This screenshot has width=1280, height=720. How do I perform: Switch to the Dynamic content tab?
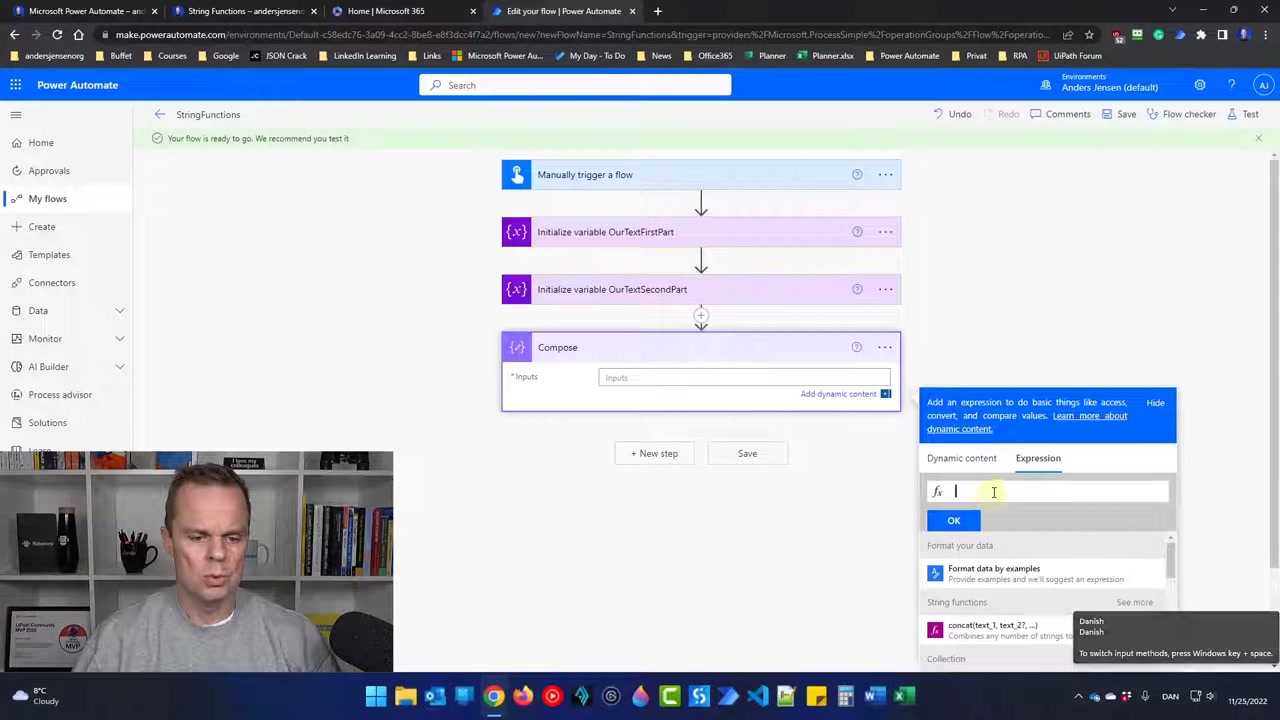pyautogui.click(x=961, y=458)
